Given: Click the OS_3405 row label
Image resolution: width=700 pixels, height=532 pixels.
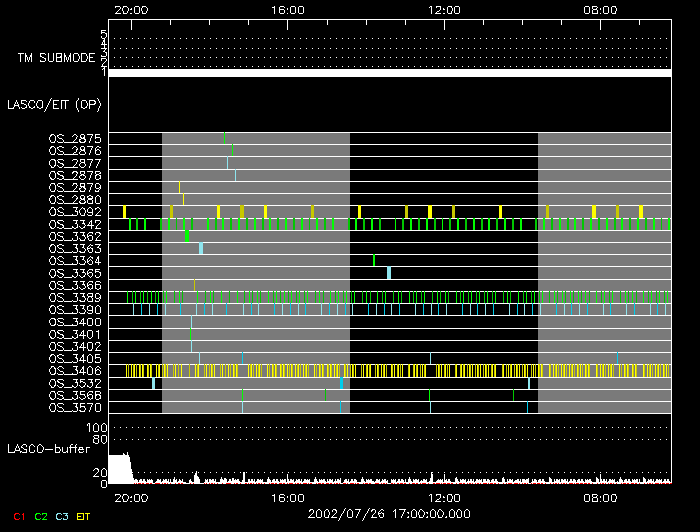Looking at the screenshot, I should 75,358.
